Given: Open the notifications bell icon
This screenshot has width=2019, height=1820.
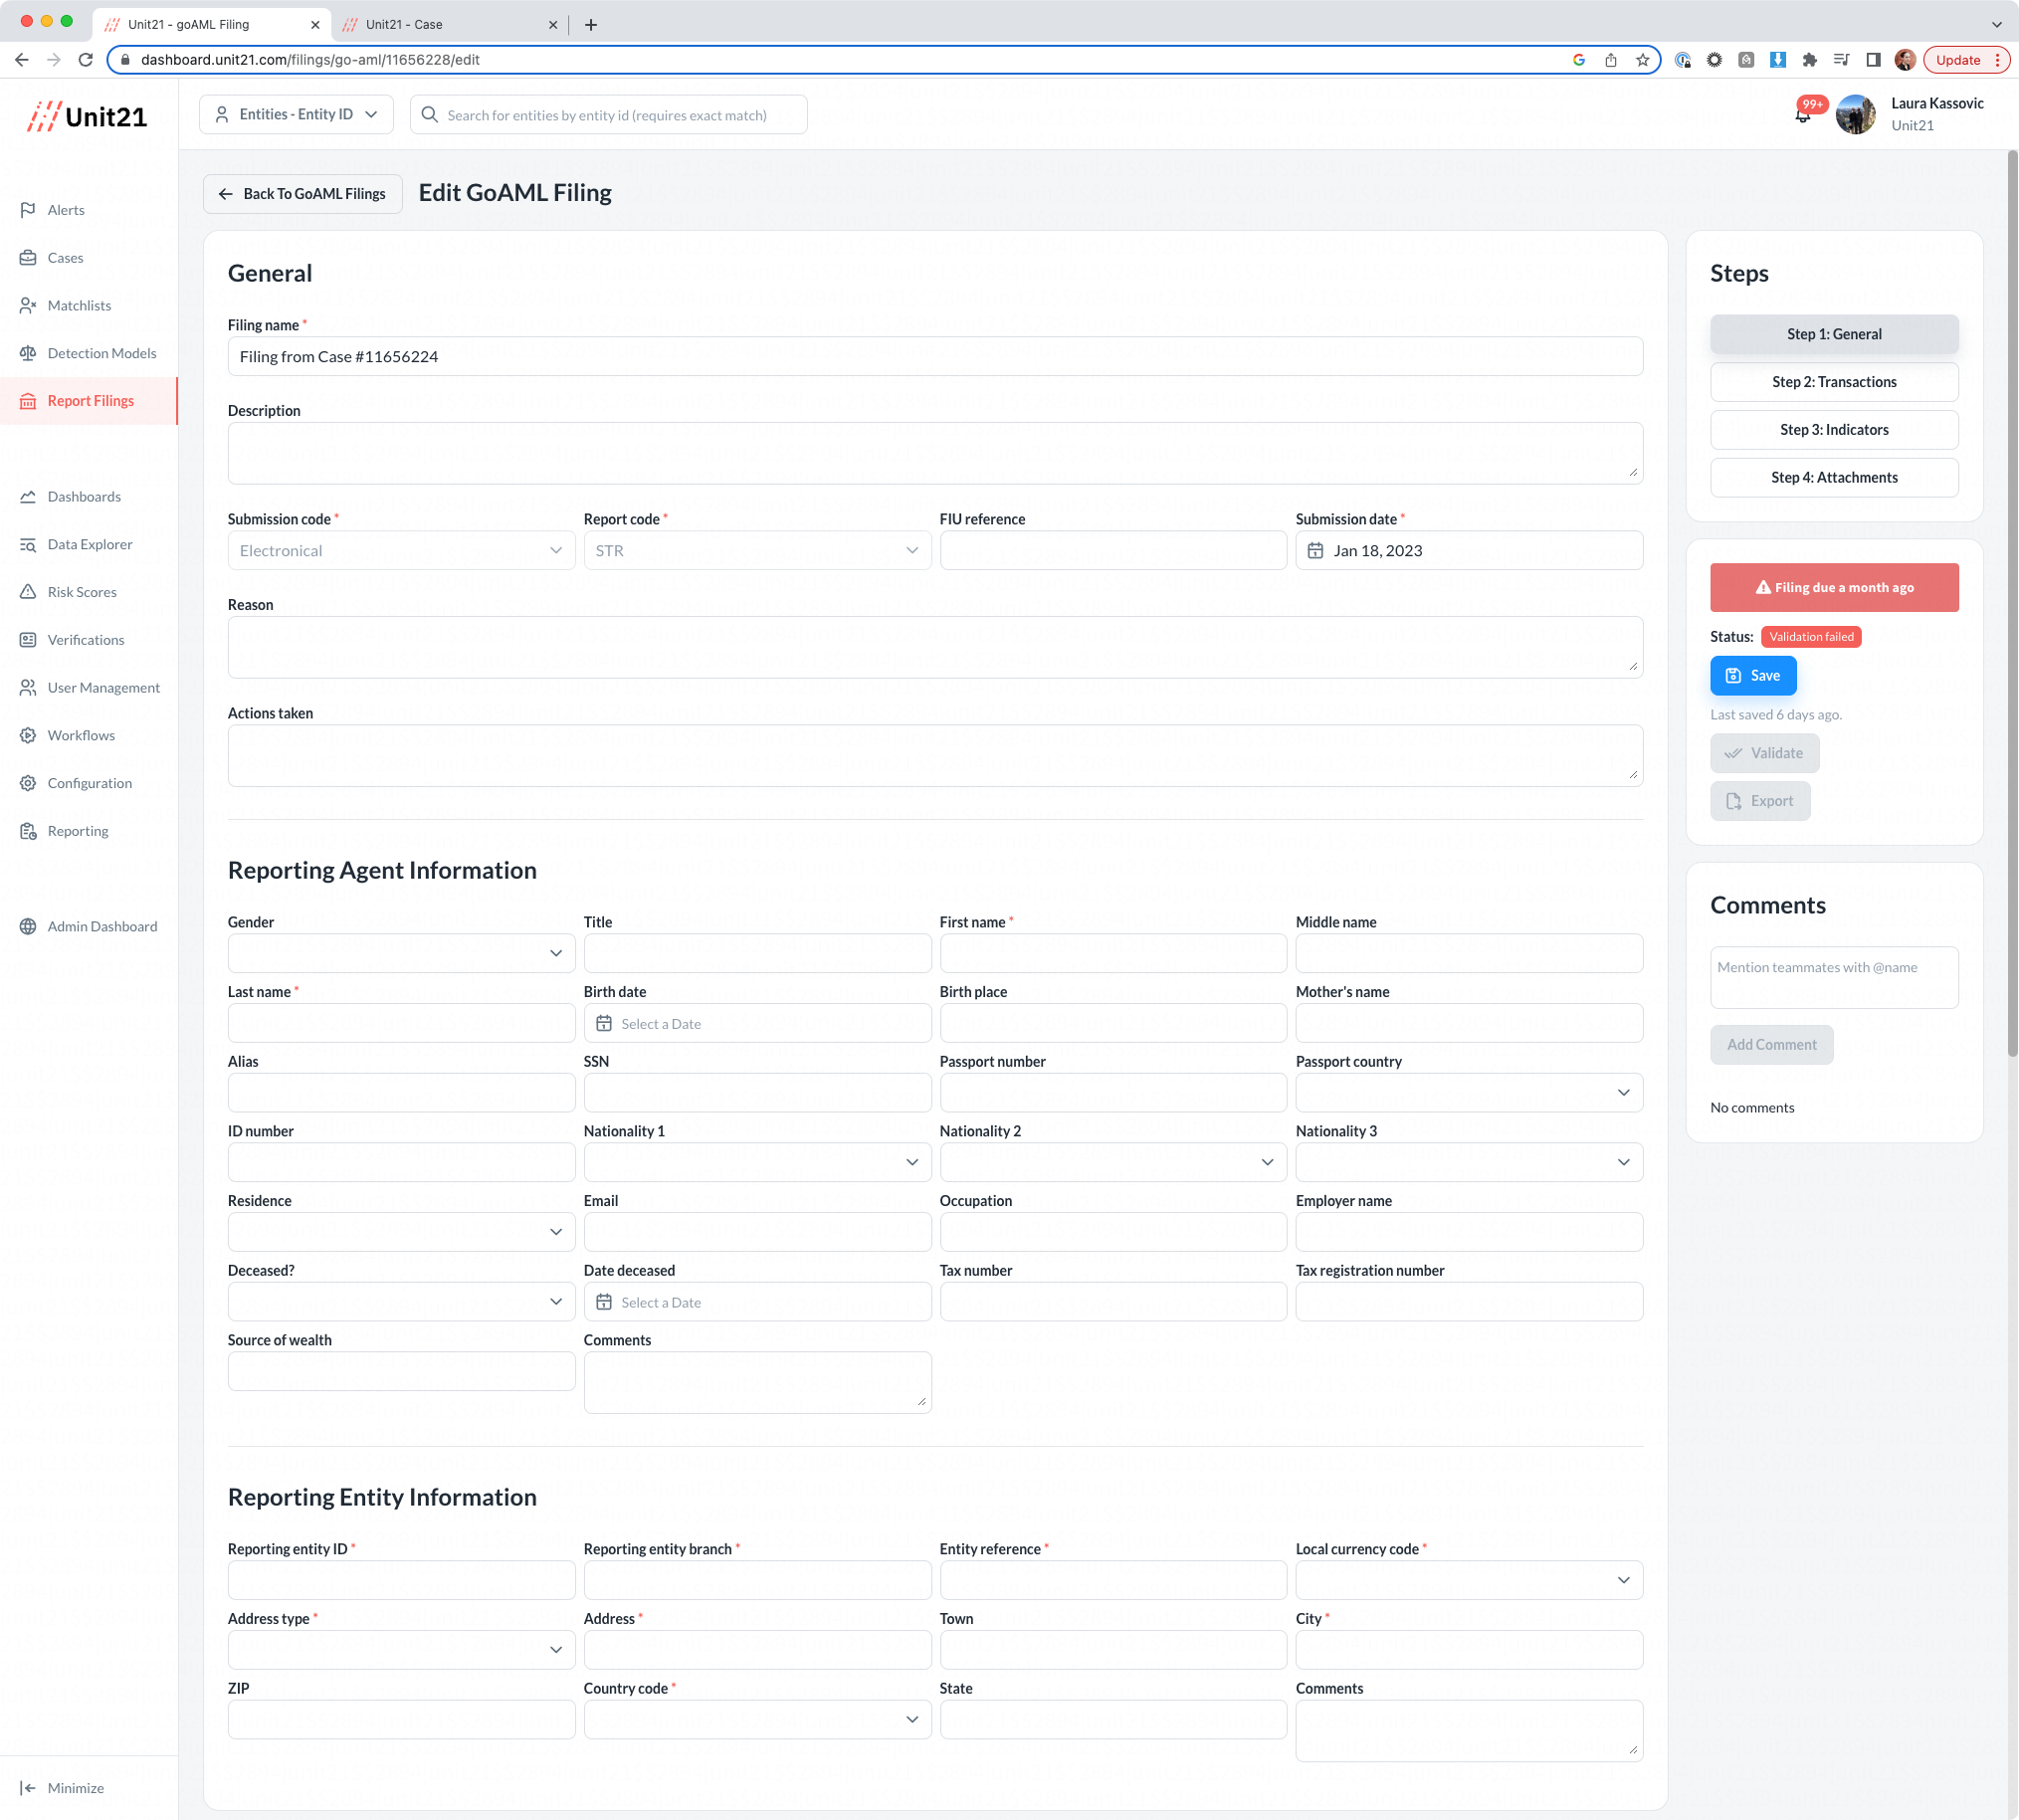Looking at the screenshot, I should pos(1802,116).
